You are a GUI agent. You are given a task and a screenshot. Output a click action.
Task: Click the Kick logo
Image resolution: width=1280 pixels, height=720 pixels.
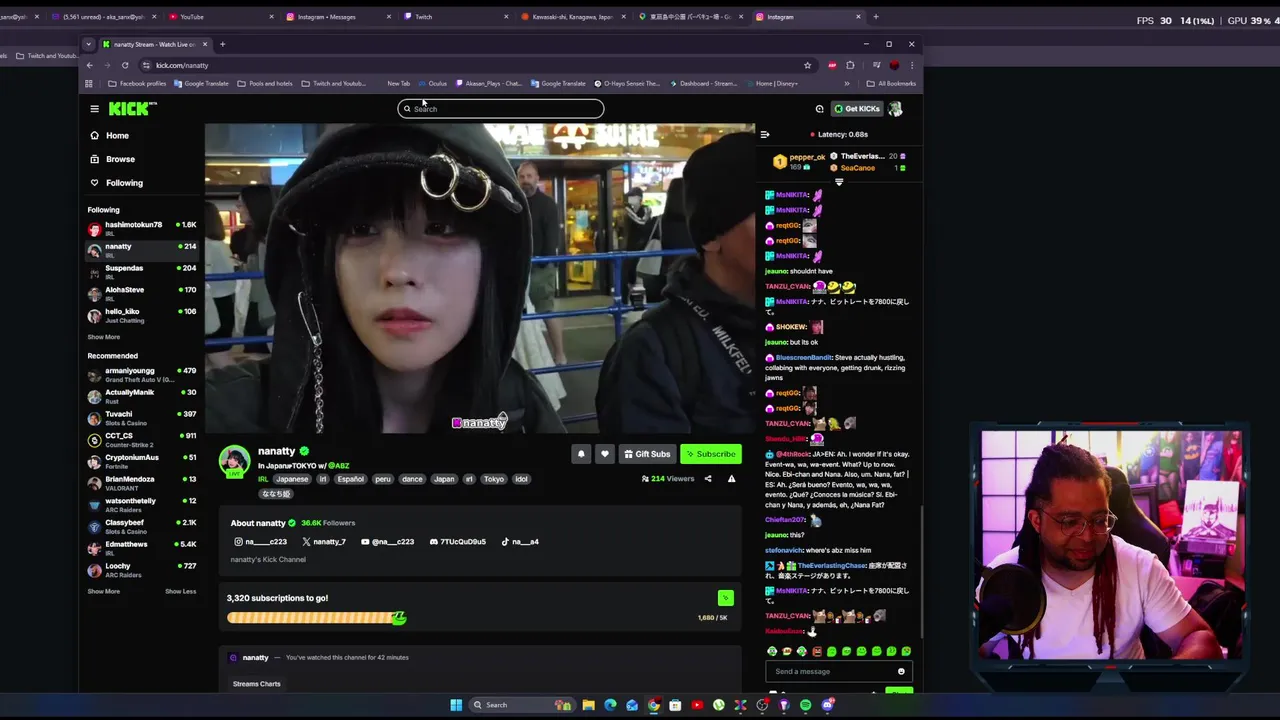tap(133, 108)
